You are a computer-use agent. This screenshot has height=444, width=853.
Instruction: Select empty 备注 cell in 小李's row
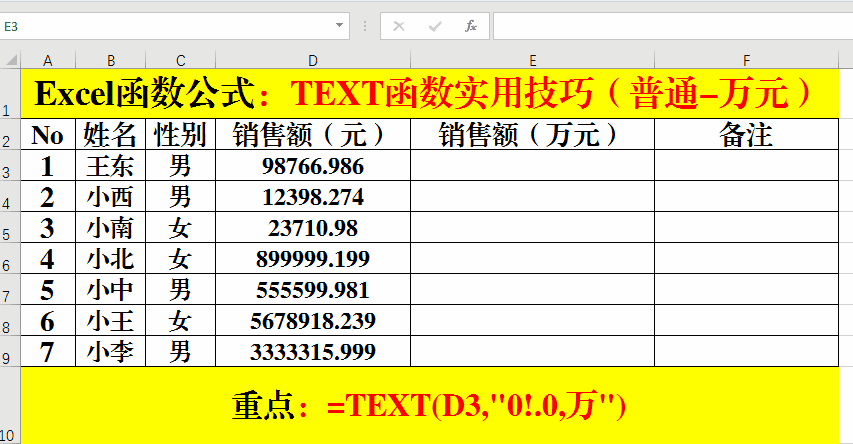click(x=746, y=352)
